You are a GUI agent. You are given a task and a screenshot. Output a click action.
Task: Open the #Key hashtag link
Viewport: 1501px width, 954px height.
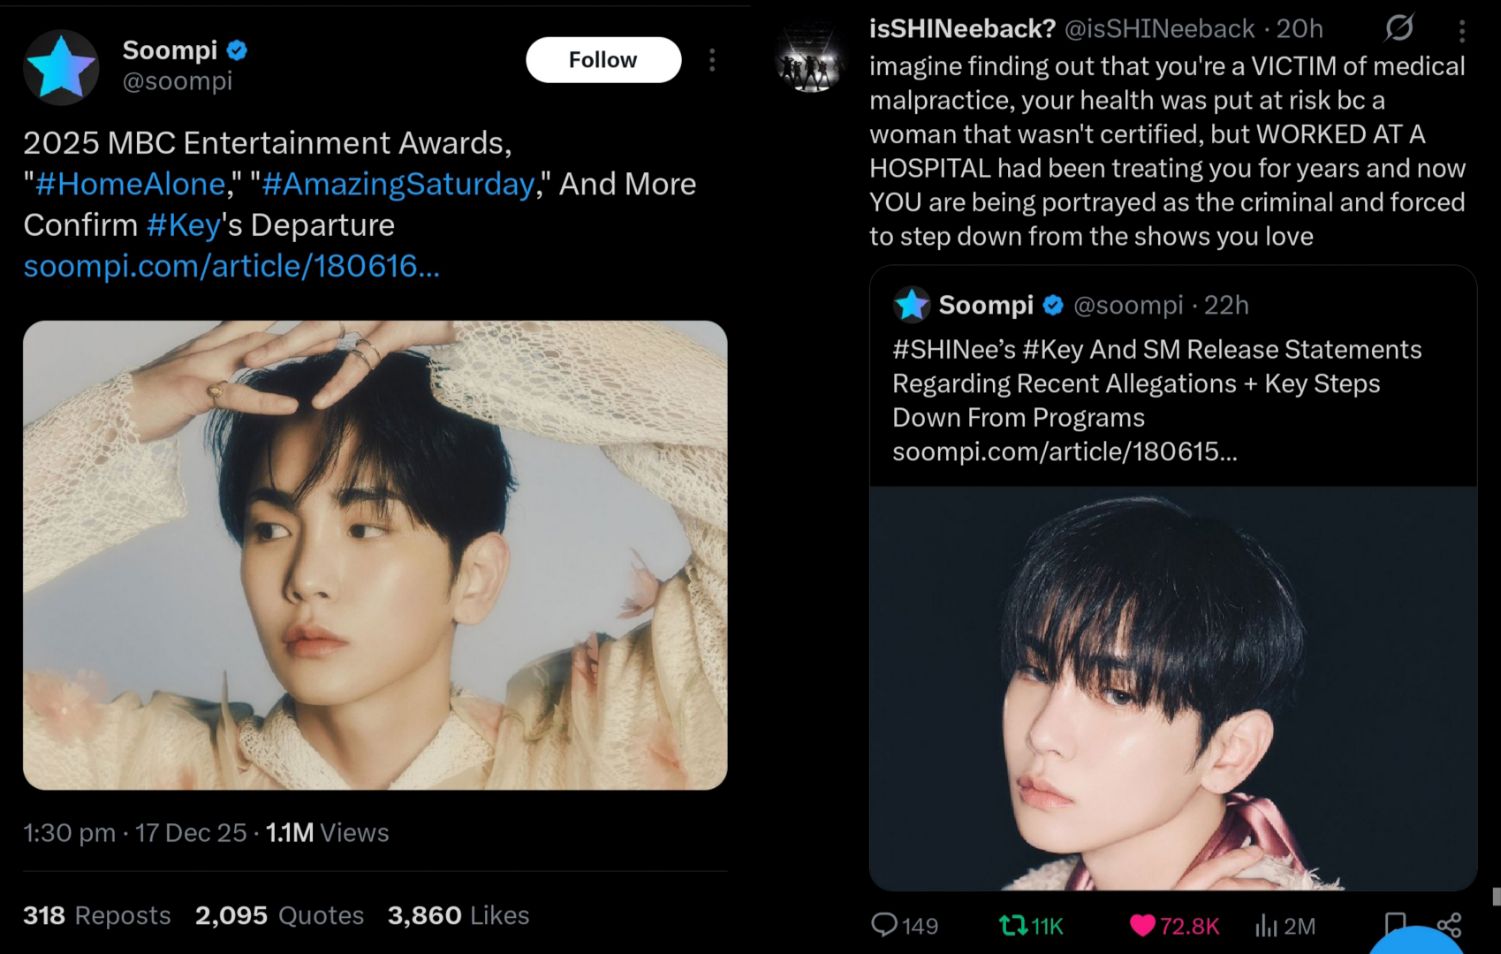[183, 225]
